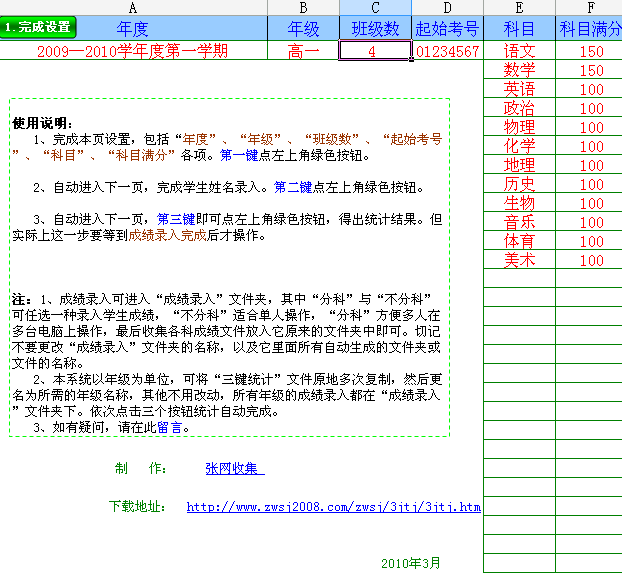Click the grade cell showing 高一
This screenshot has height=578, width=622.
[x=304, y=51]
